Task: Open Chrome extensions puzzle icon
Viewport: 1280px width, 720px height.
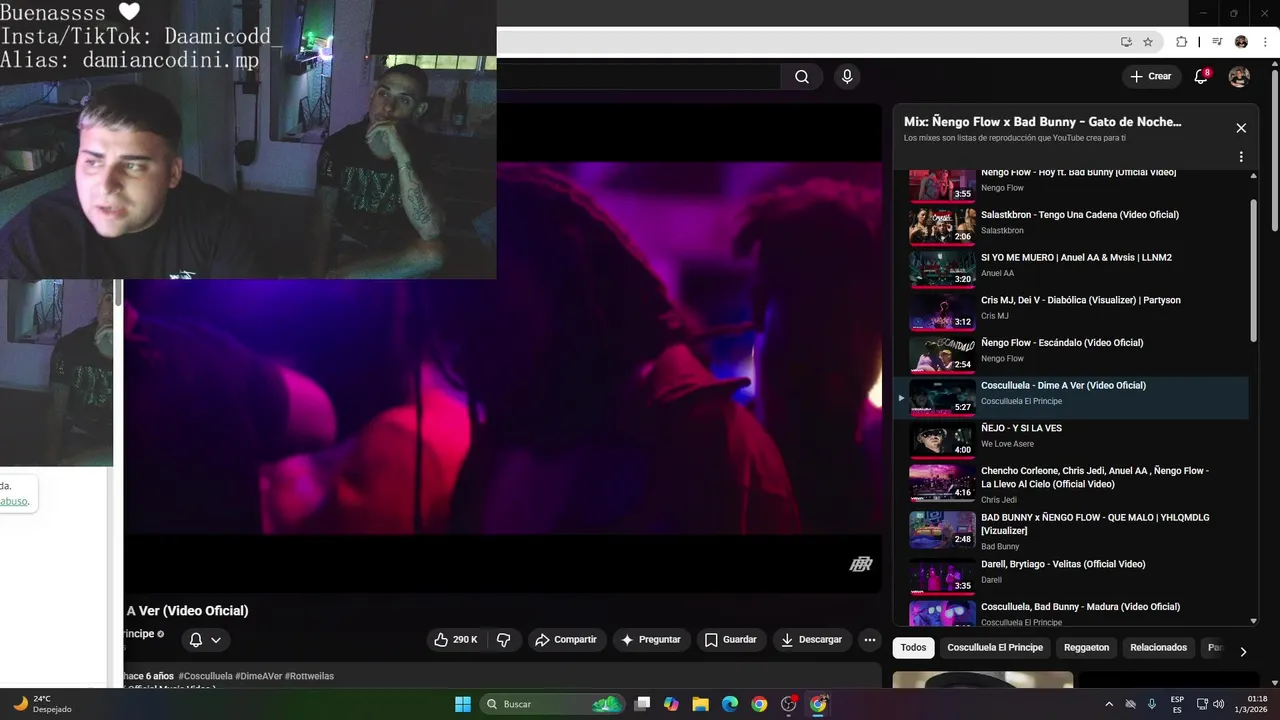Action: pyautogui.click(x=1181, y=42)
